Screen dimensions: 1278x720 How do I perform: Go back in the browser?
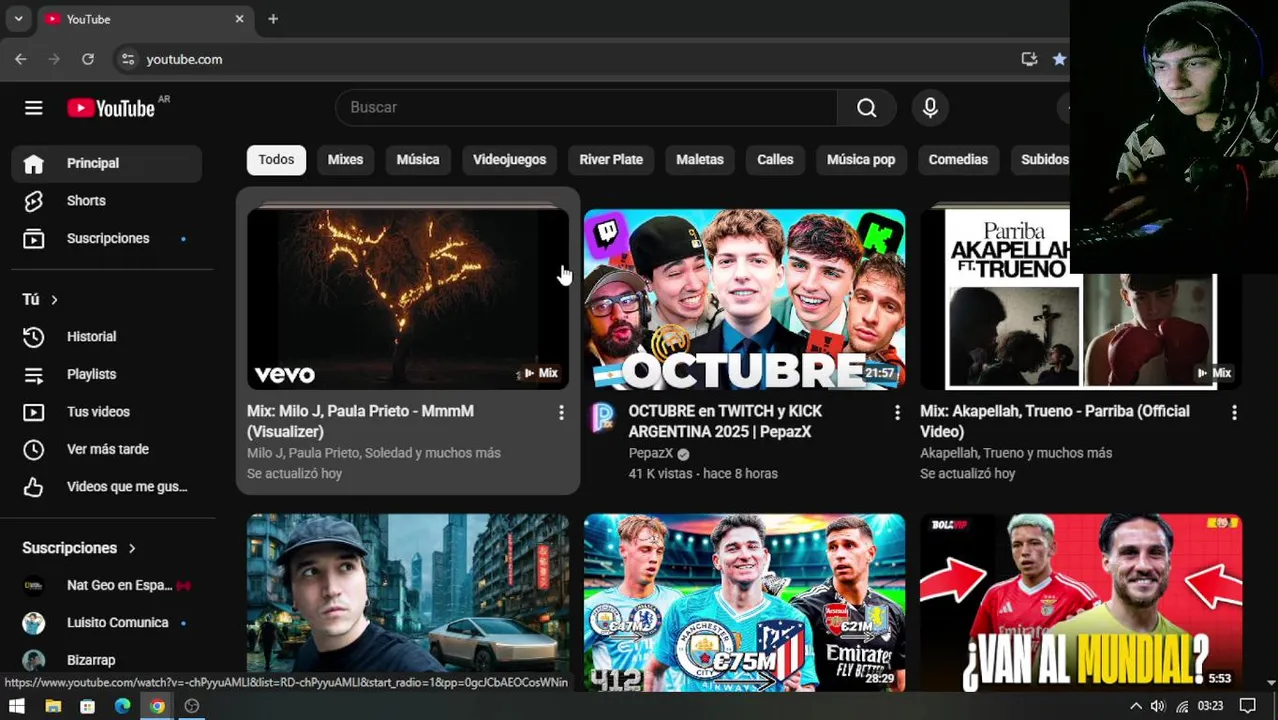(21, 59)
